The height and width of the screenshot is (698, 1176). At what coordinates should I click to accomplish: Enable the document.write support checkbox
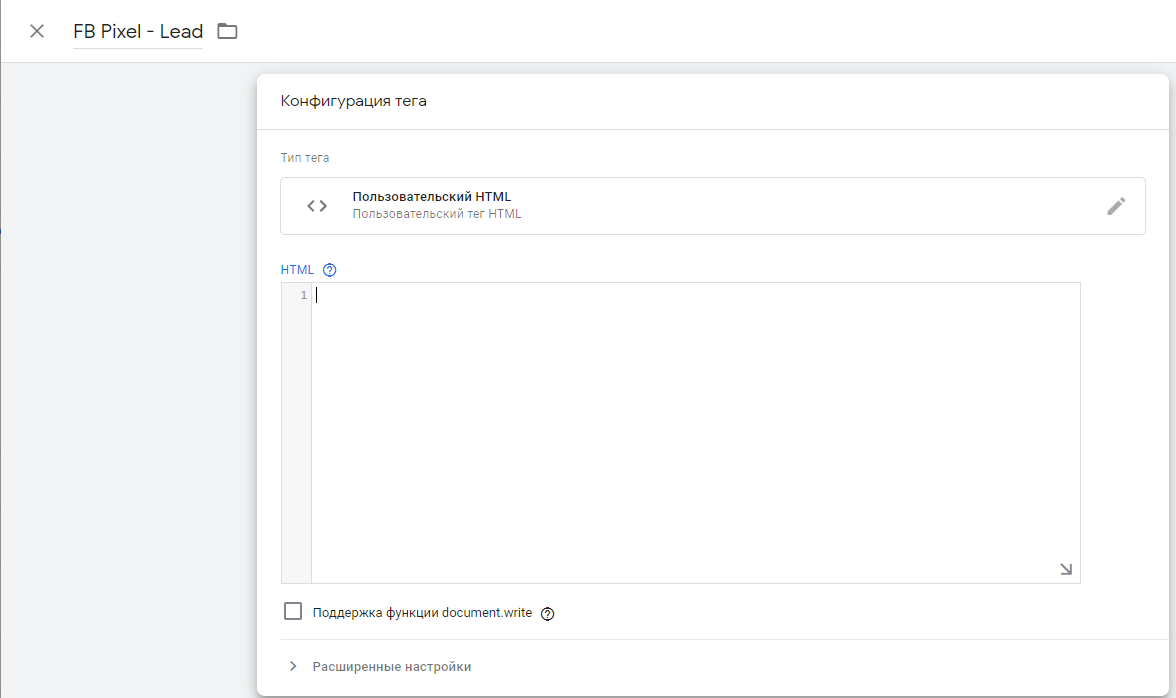click(x=293, y=612)
